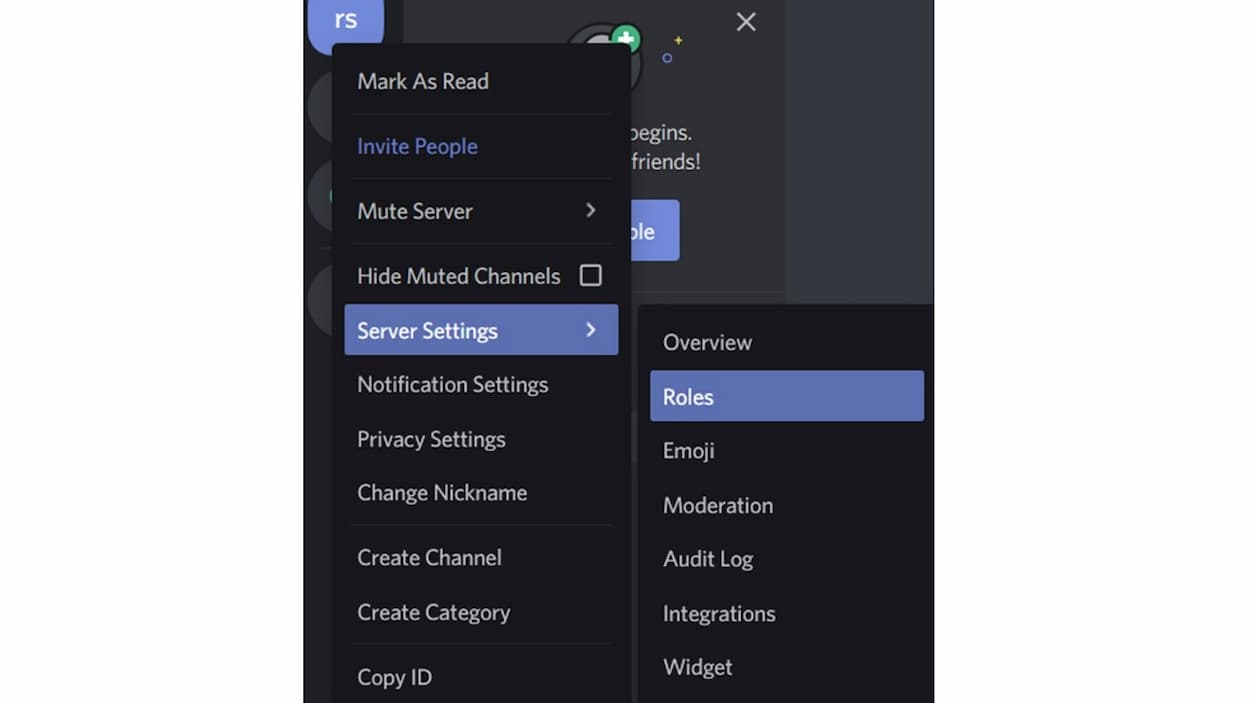The height and width of the screenshot is (703, 1250).
Task: Expand the Mute Server submenu arrow
Action: coord(590,210)
